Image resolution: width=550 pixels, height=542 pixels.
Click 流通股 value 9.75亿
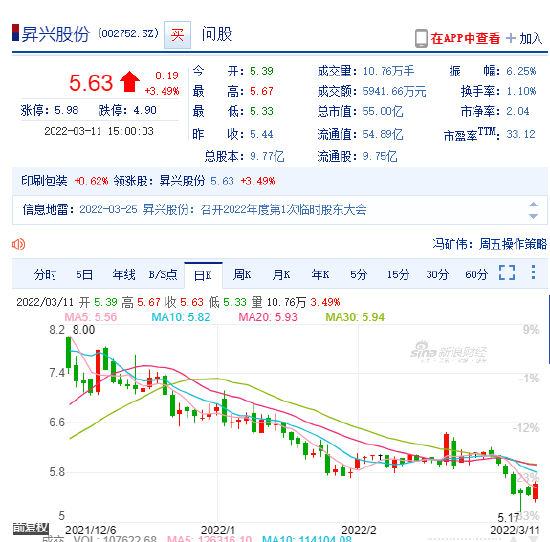pos(380,156)
